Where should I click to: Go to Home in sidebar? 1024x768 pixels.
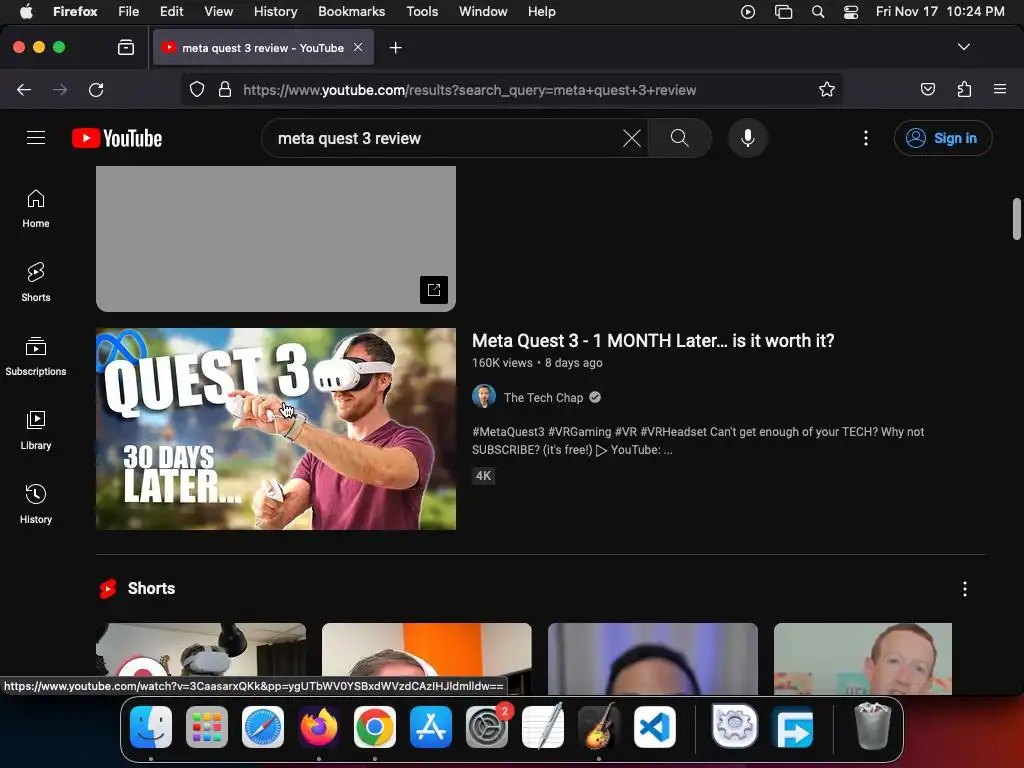point(36,209)
